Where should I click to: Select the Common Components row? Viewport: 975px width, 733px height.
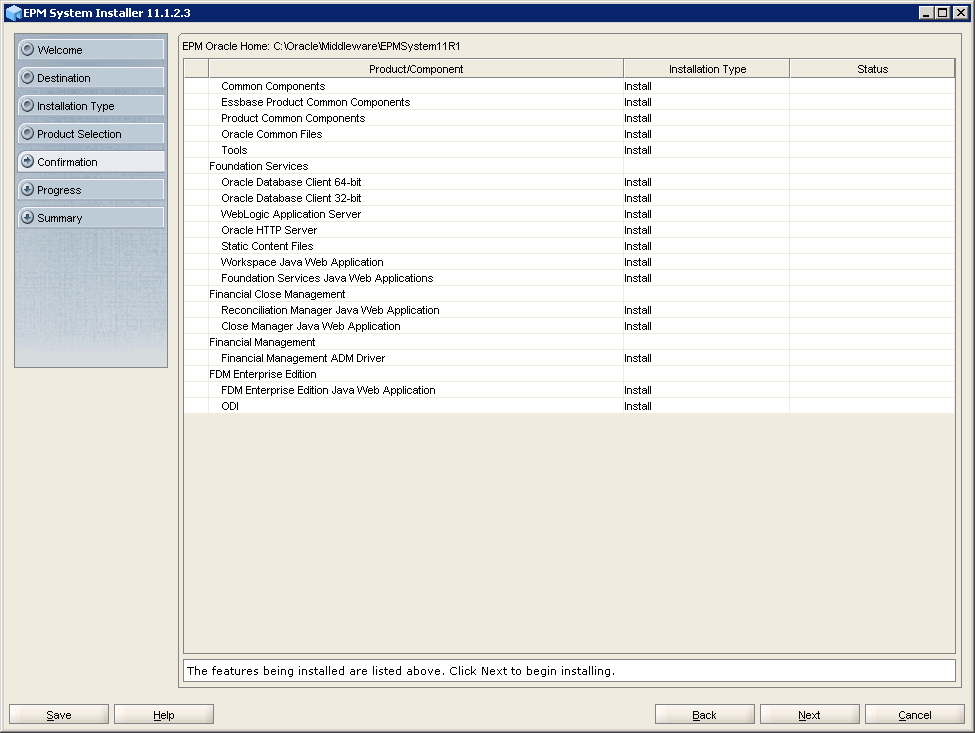point(569,86)
